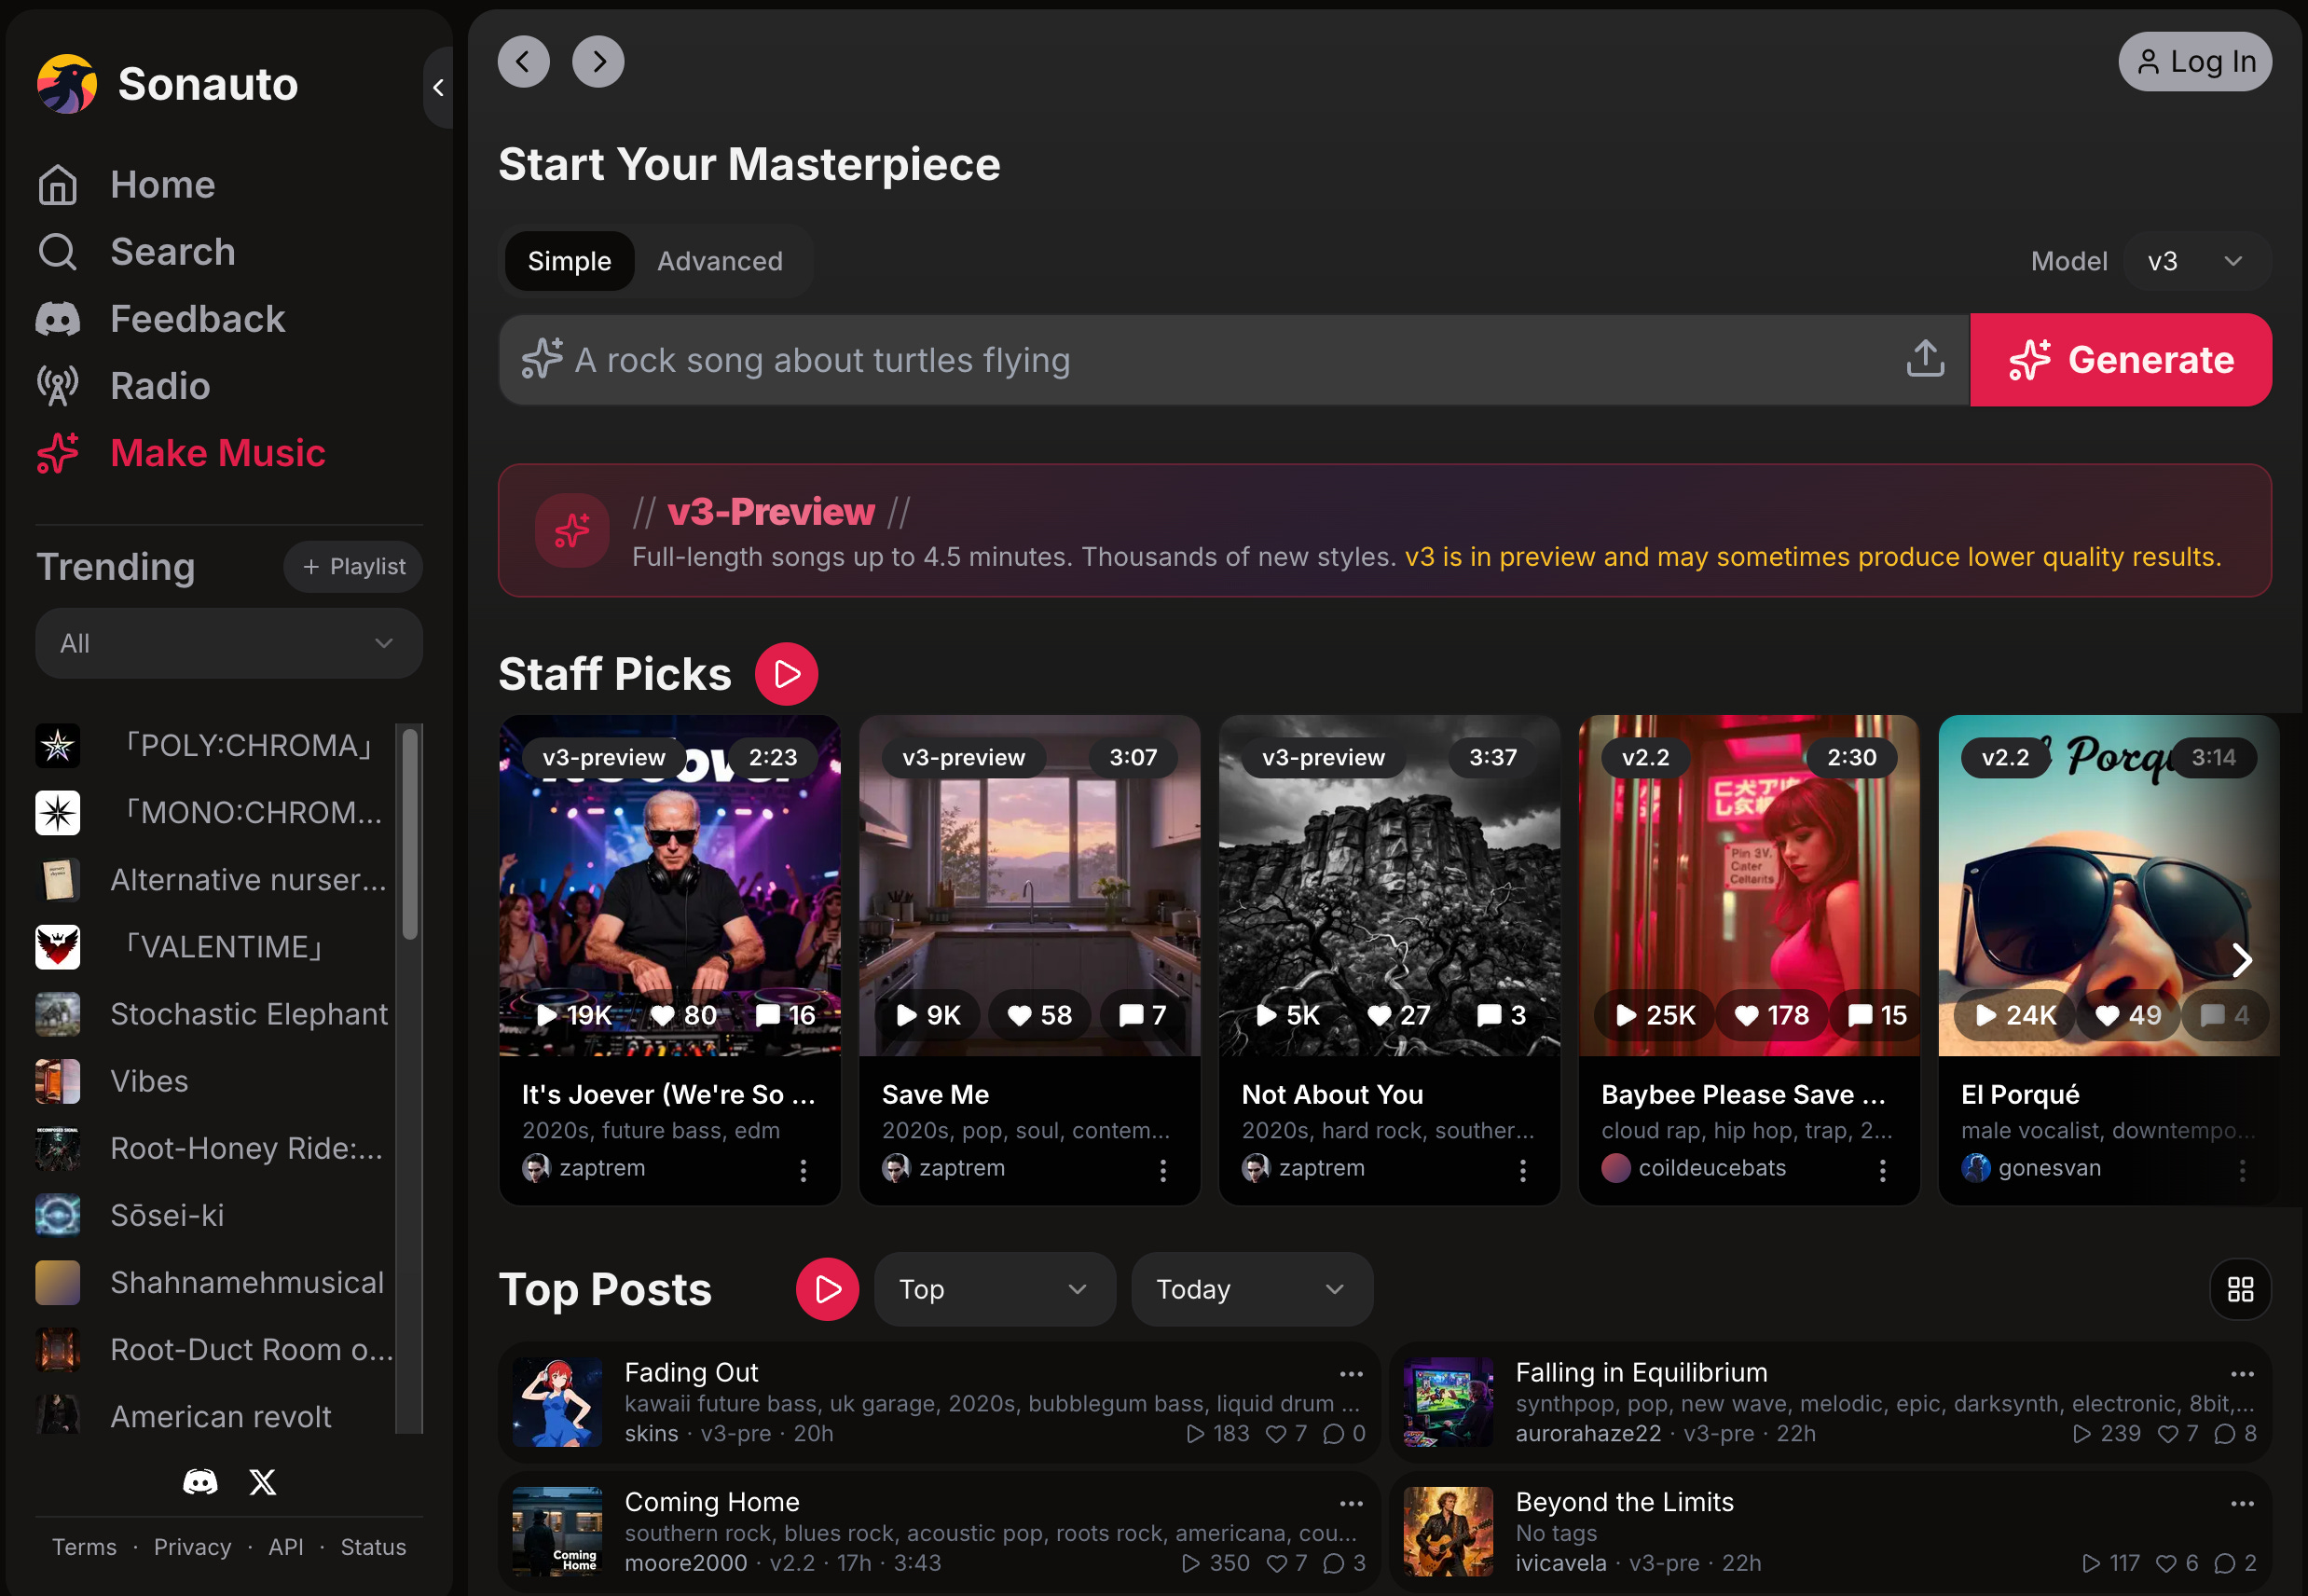Select the Simple mode tab
This screenshot has height=1596, width=2308.
click(x=569, y=261)
